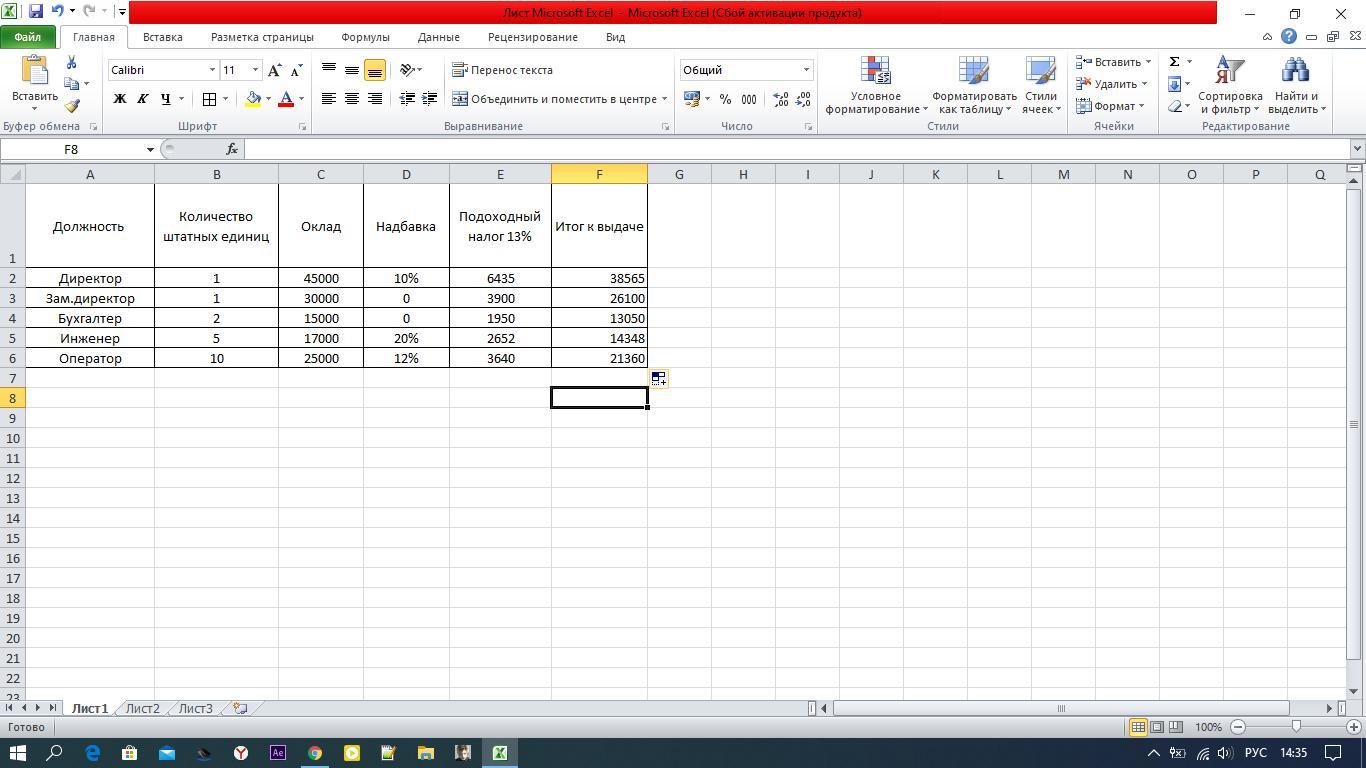
Task: Click Формат in the Ячейки group
Action: click(x=1110, y=106)
